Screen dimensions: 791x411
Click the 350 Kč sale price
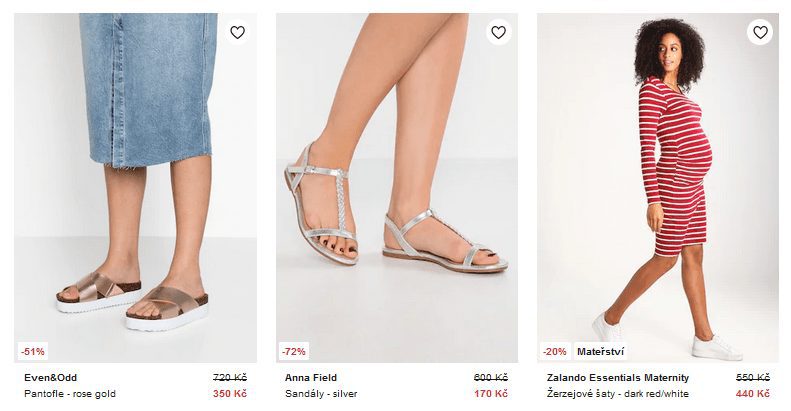click(229, 394)
